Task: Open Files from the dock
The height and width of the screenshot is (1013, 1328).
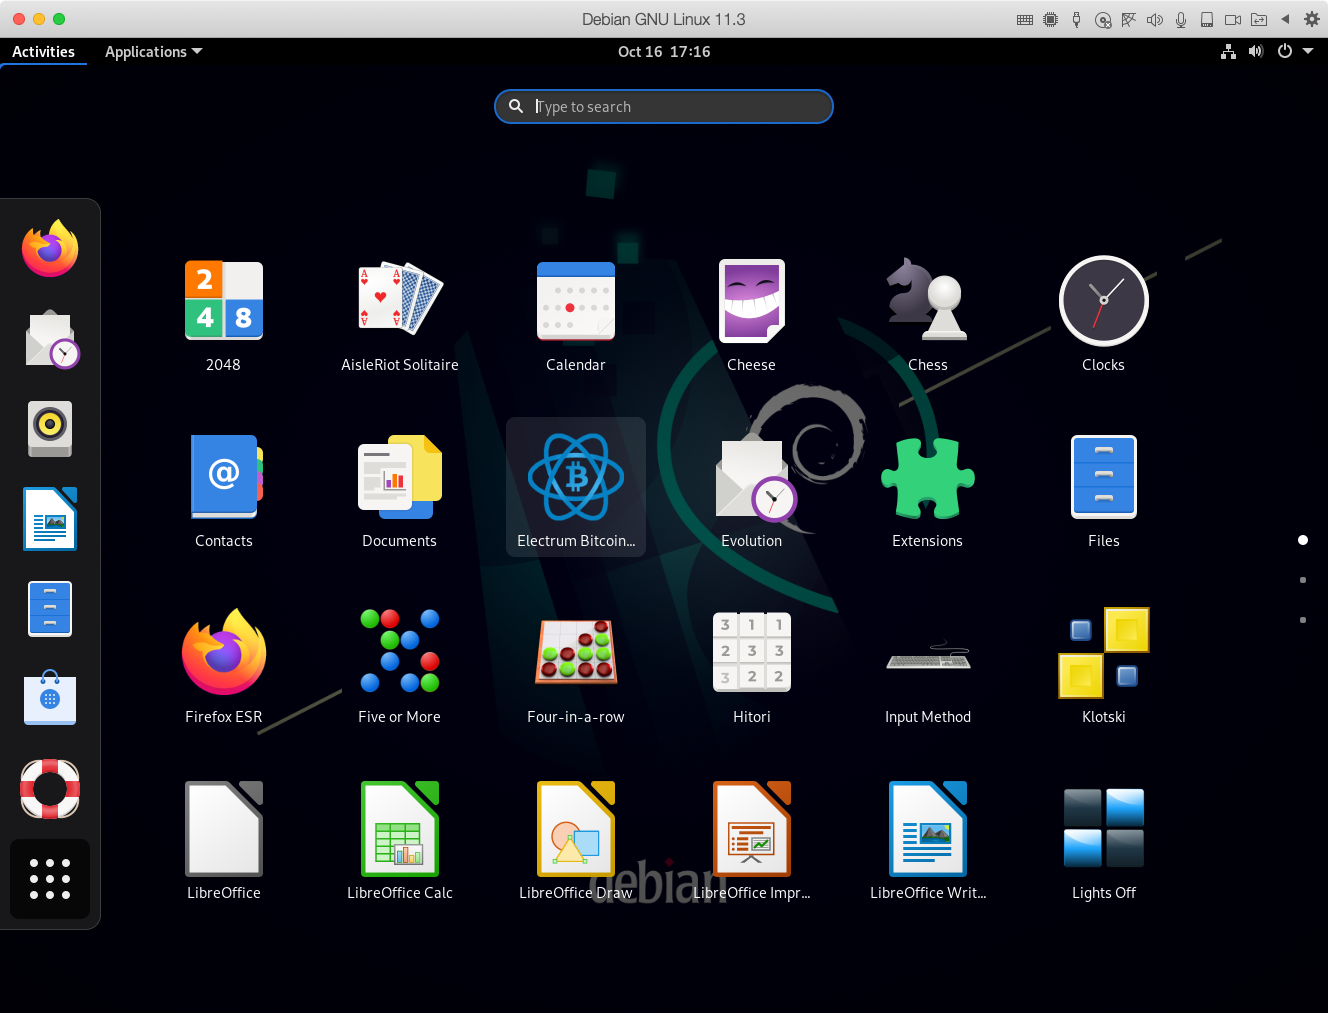Action: click(x=50, y=609)
